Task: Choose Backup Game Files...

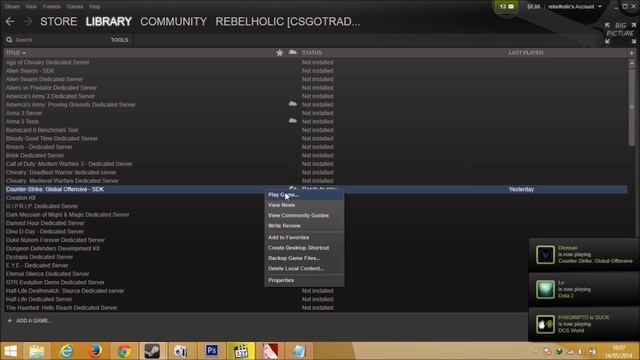Action: [x=304, y=258]
